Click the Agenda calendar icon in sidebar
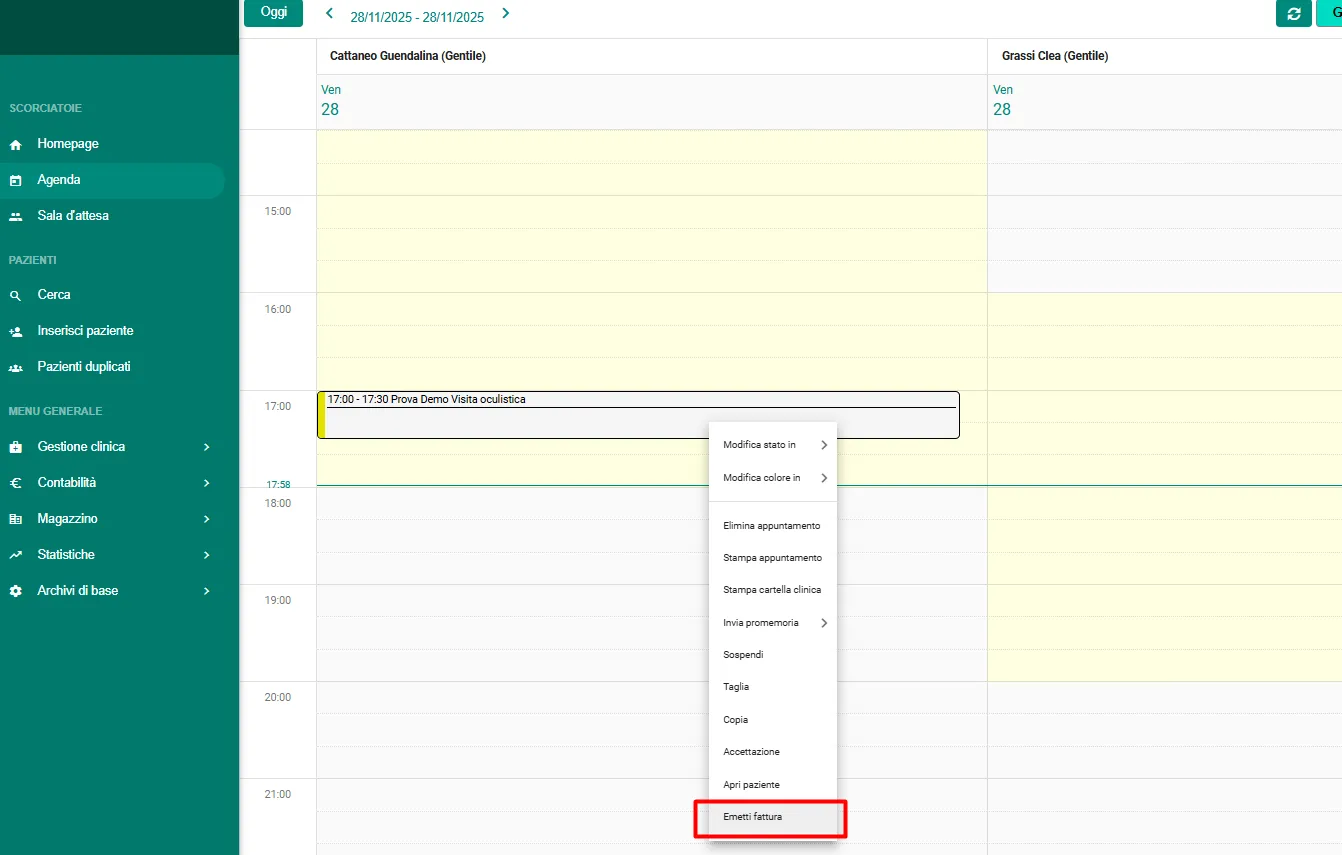This screenshot has width=1342, height=855. pos(16,181)
